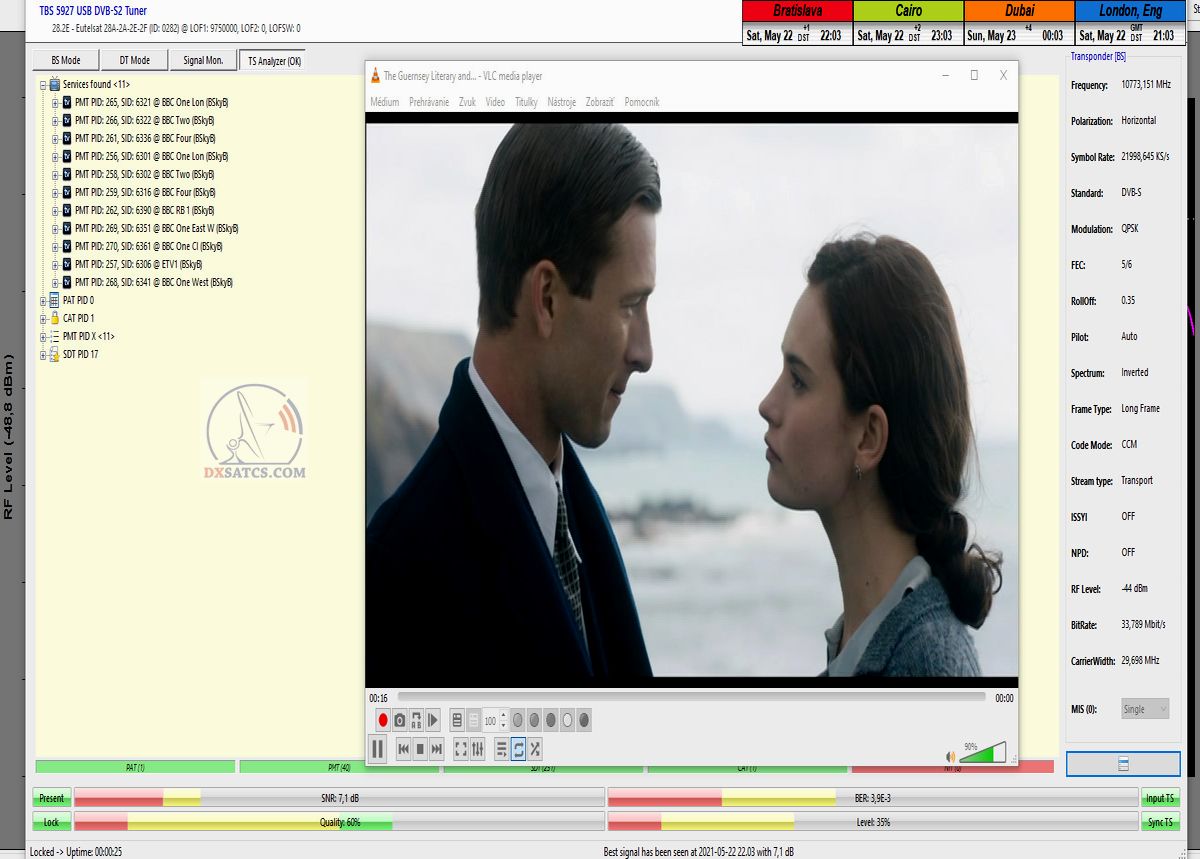Expand the CAT PID 1 node
The image size is (1200, 859).
click(x=43, y=319)
